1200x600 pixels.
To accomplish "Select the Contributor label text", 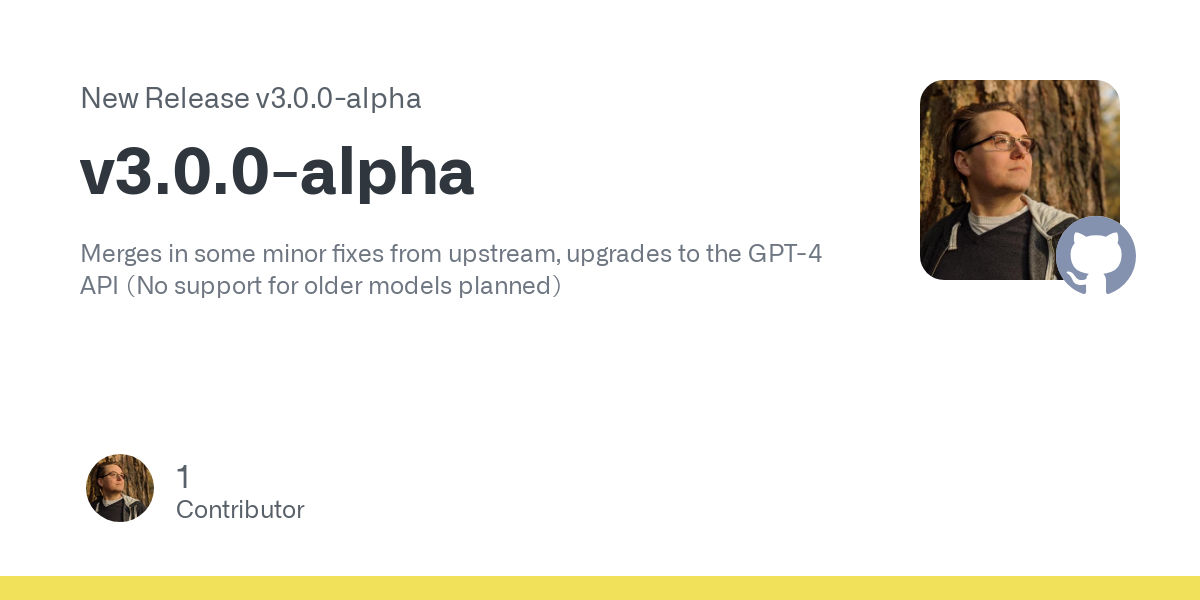I will pyautogui.click(x=240, y=510).
